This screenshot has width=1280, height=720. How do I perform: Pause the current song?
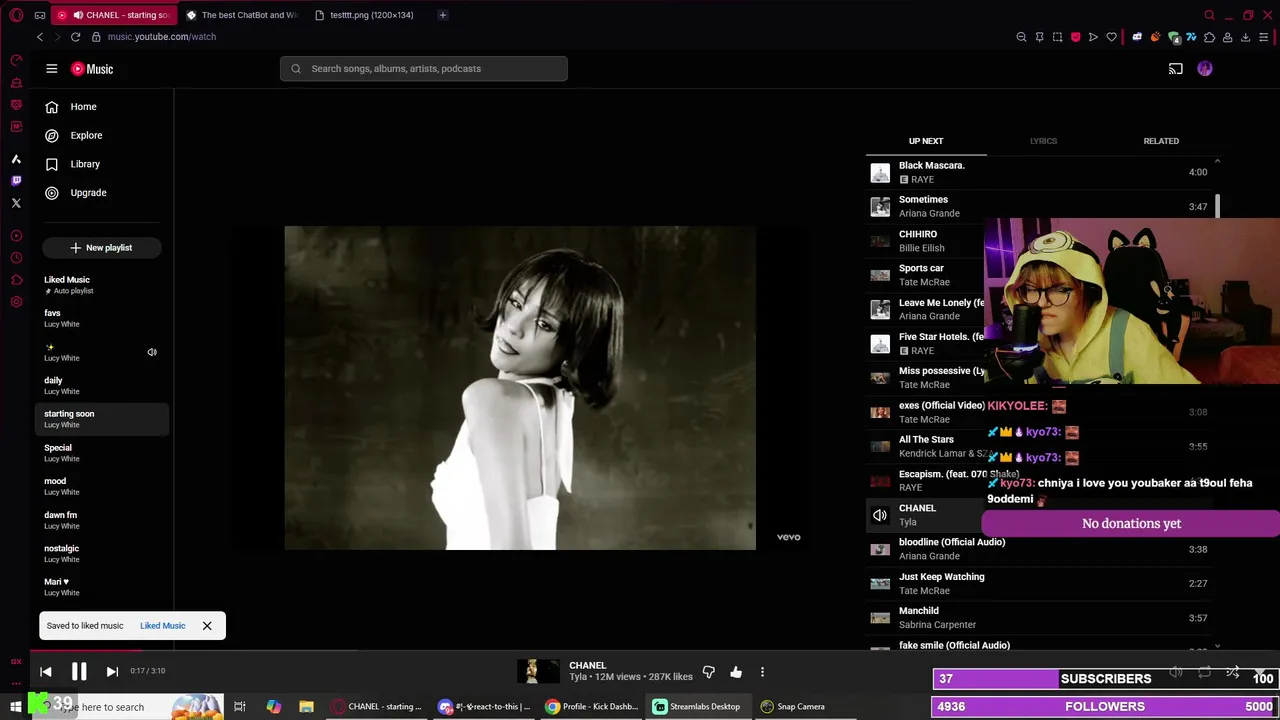pos(79,672)
